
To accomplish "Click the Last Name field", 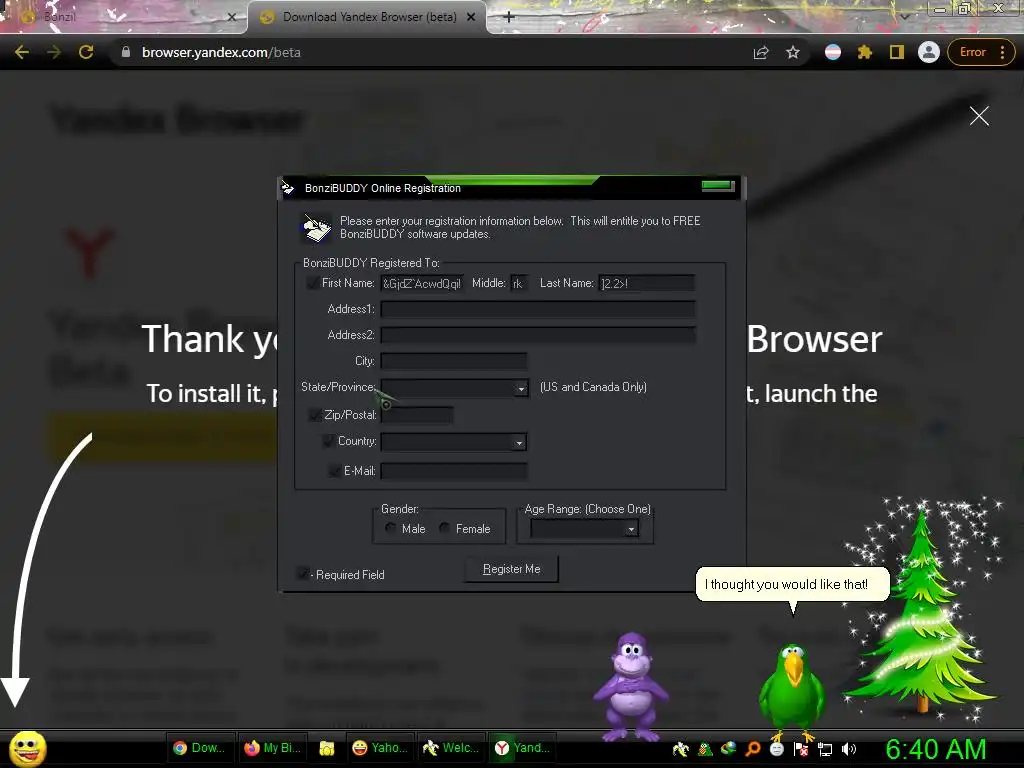I will click(647, 283).
